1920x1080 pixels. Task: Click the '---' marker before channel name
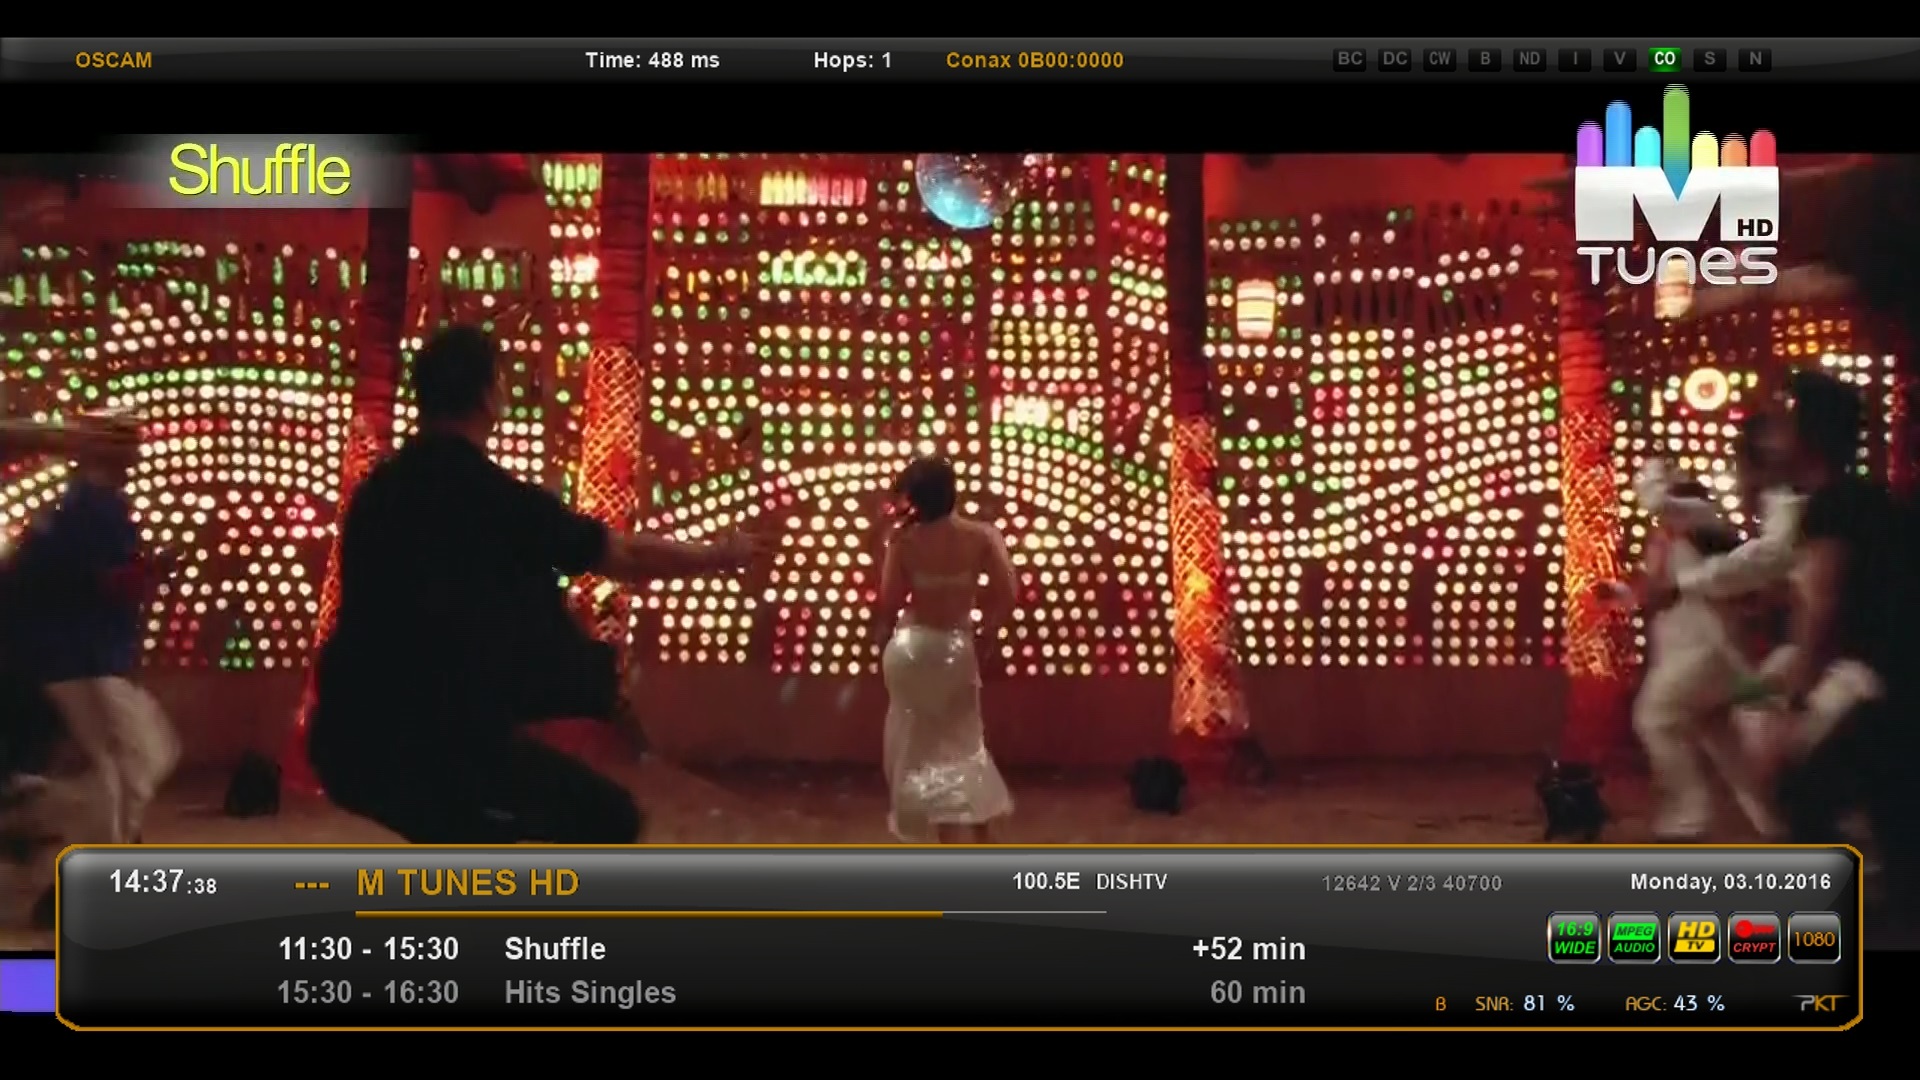312,886
